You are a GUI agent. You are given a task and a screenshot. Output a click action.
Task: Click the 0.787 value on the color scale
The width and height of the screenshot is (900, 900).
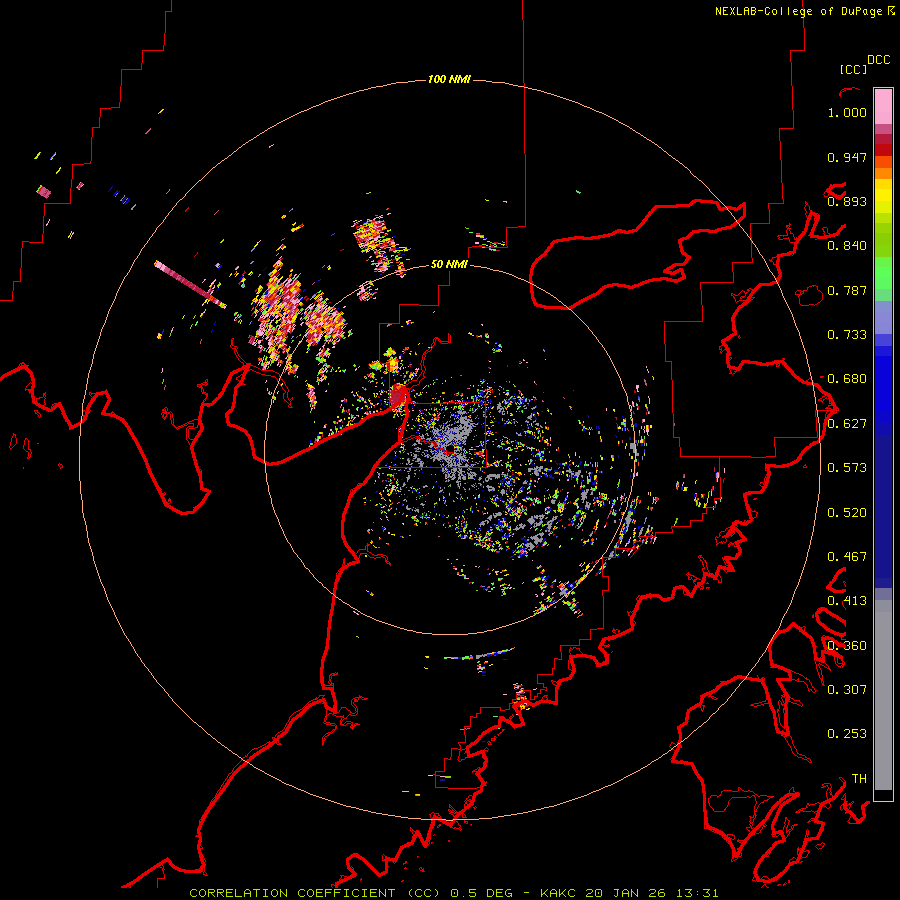[847, 290]
